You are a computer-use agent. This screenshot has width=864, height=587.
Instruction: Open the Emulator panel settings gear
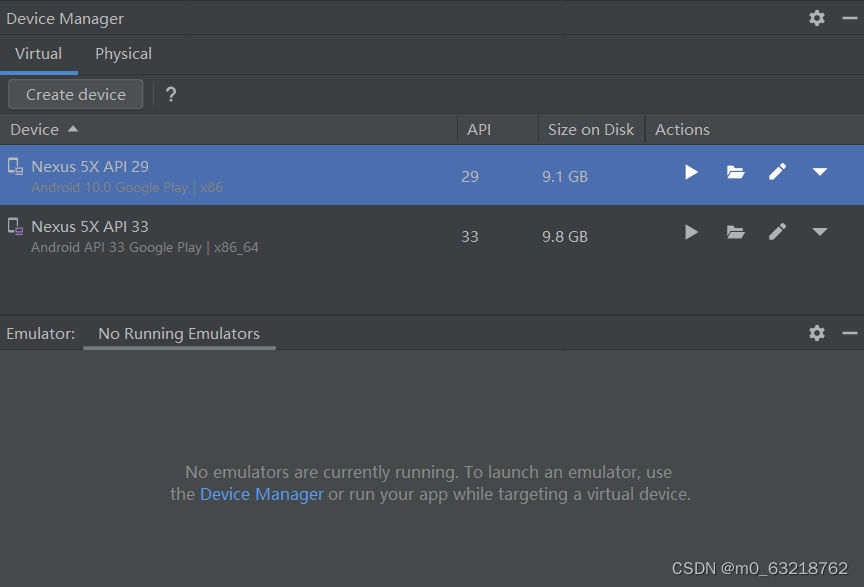tap(816, 333)
